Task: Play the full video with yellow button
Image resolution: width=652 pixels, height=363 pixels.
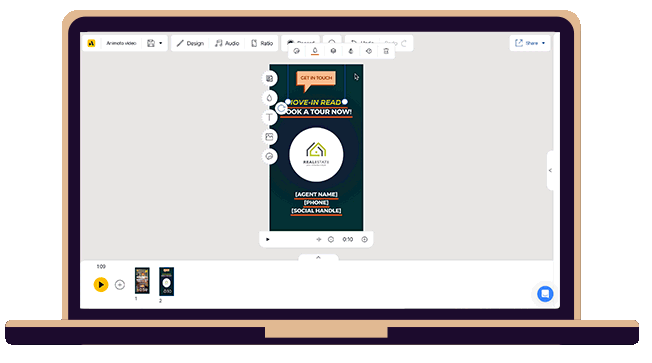Action: pos(101,285)
